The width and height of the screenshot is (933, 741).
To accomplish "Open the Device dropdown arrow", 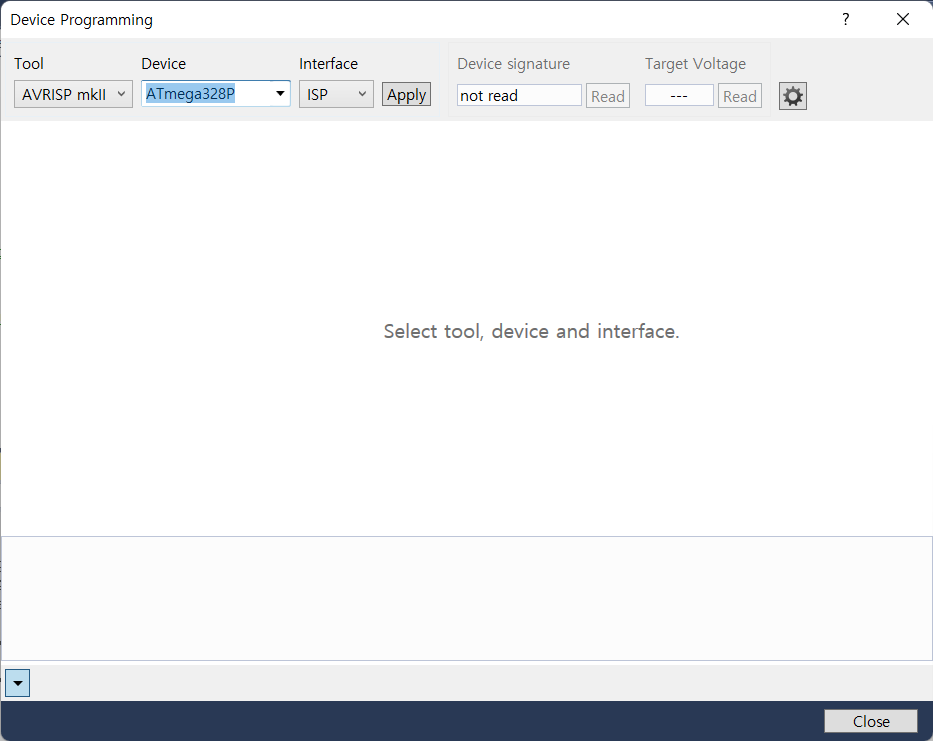I will point(280,93).
